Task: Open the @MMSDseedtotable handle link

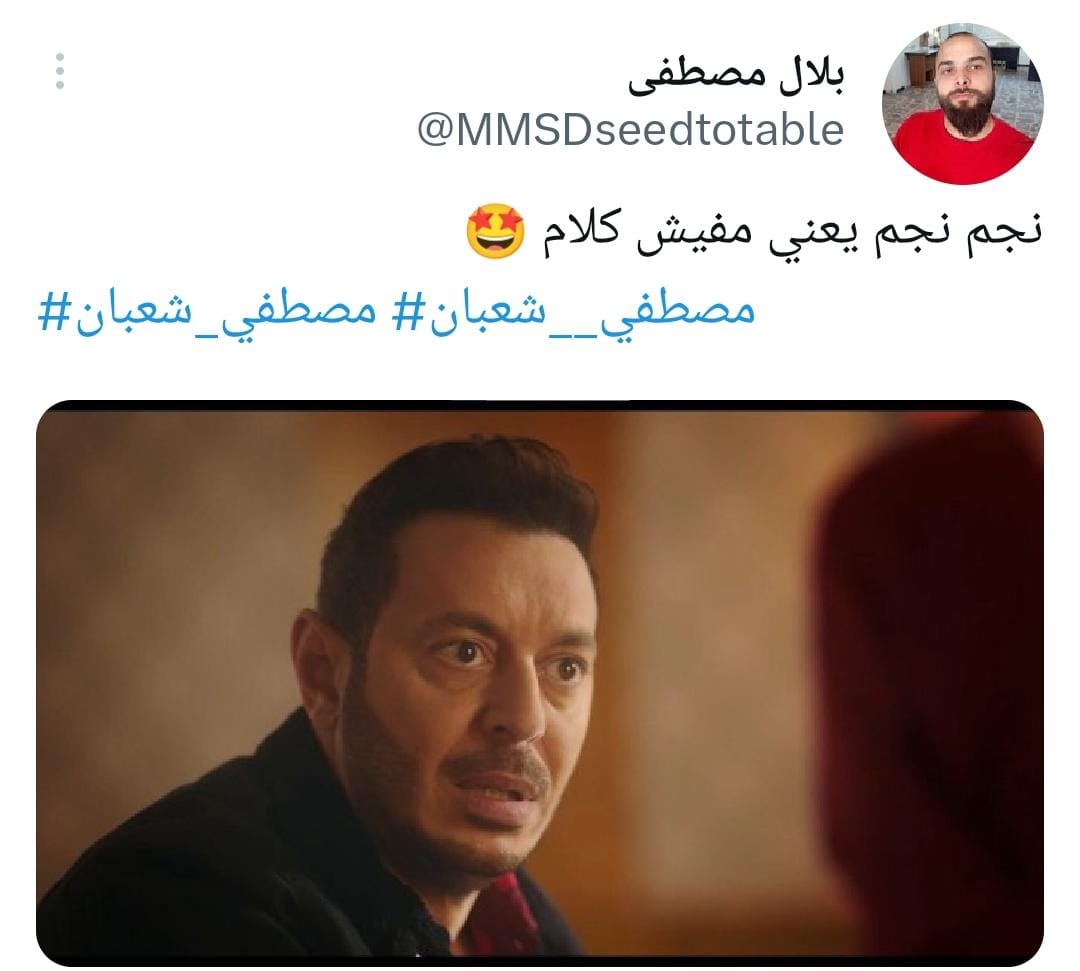Action: point(631,129)
